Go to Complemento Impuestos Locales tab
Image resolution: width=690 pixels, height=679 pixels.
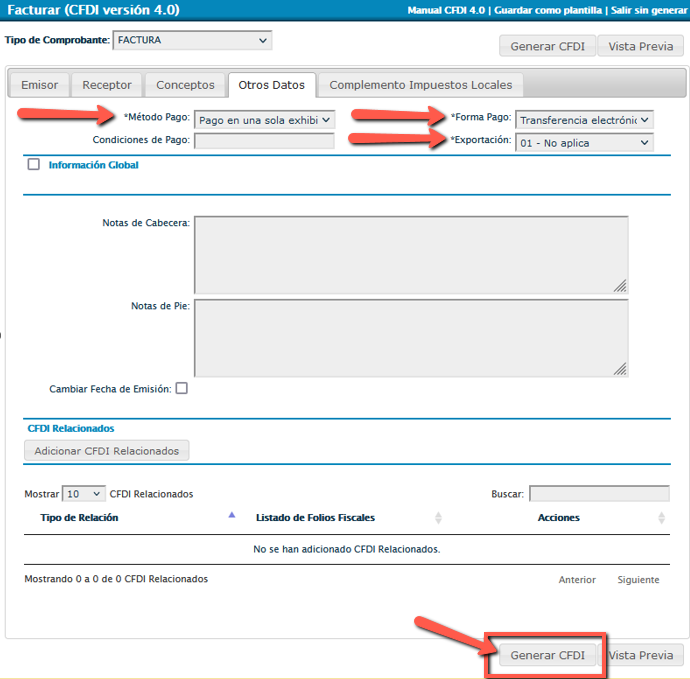pyautogui.click(x=420, y=85)
